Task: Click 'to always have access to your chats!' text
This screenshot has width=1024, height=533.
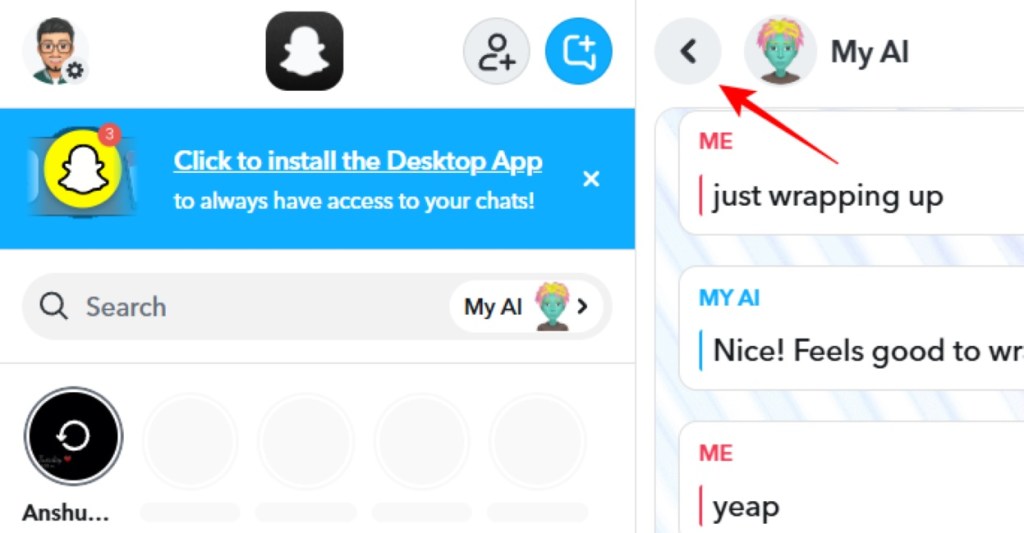Action: point(354,201)
